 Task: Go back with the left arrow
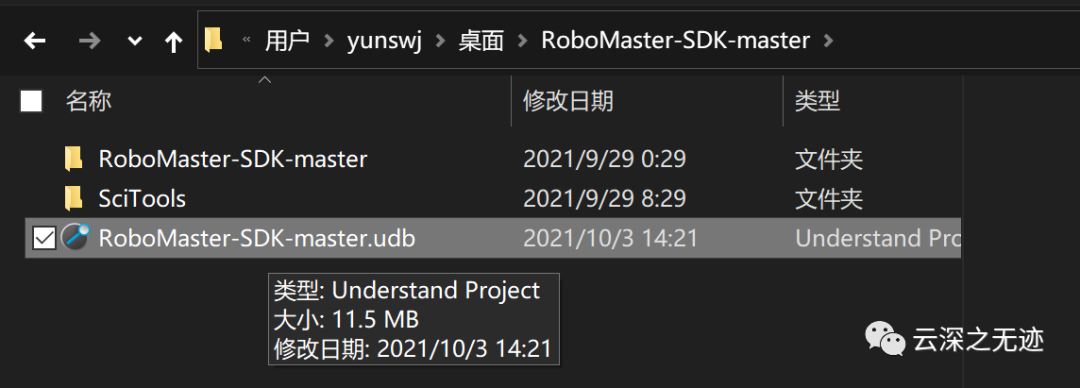[x=34, y=41]
